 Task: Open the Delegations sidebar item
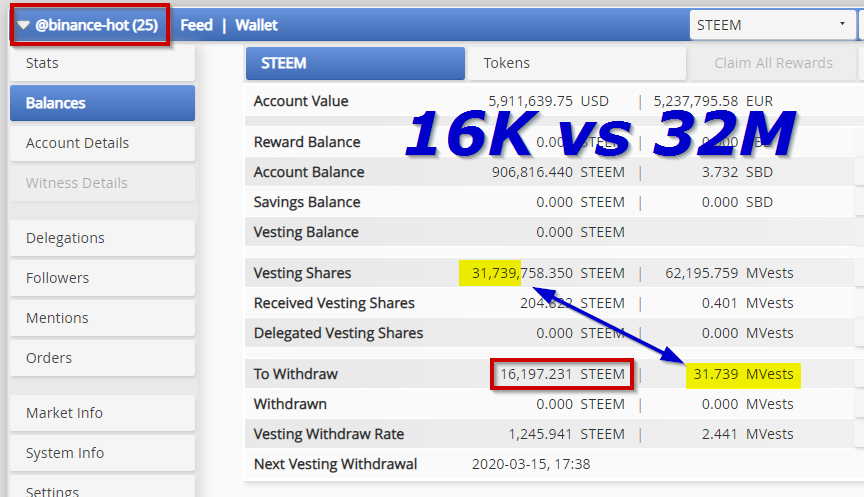click(x=102, y=238)
